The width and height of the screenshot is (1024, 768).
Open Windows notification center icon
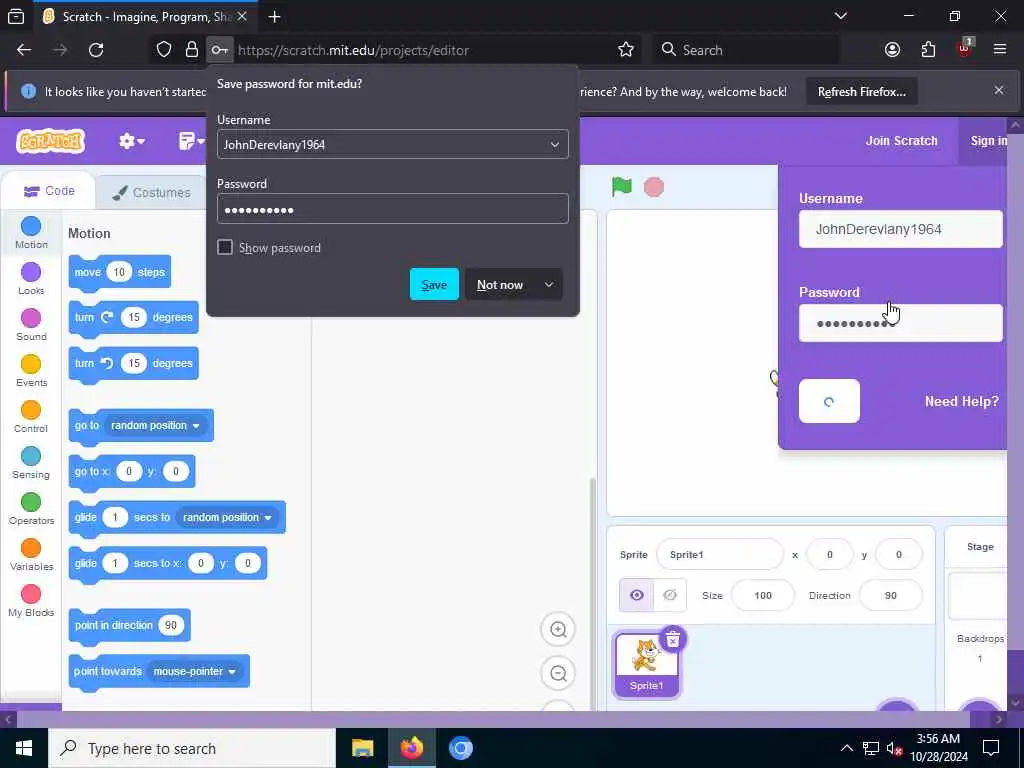click(991, 748)
